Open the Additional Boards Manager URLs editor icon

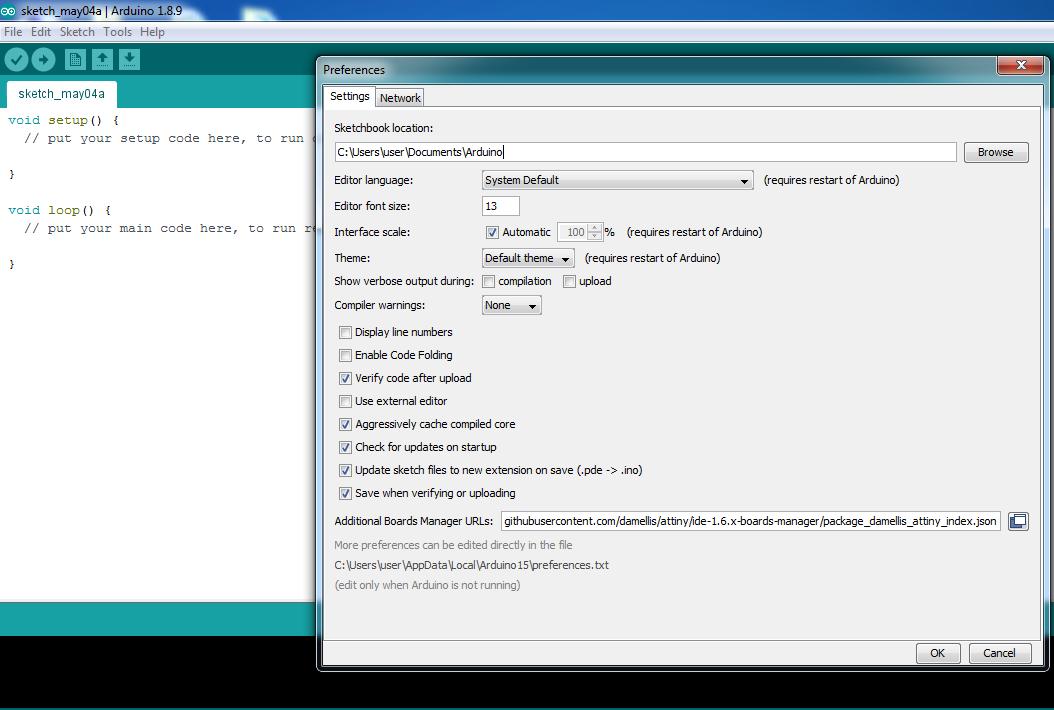click(1018, 521)
